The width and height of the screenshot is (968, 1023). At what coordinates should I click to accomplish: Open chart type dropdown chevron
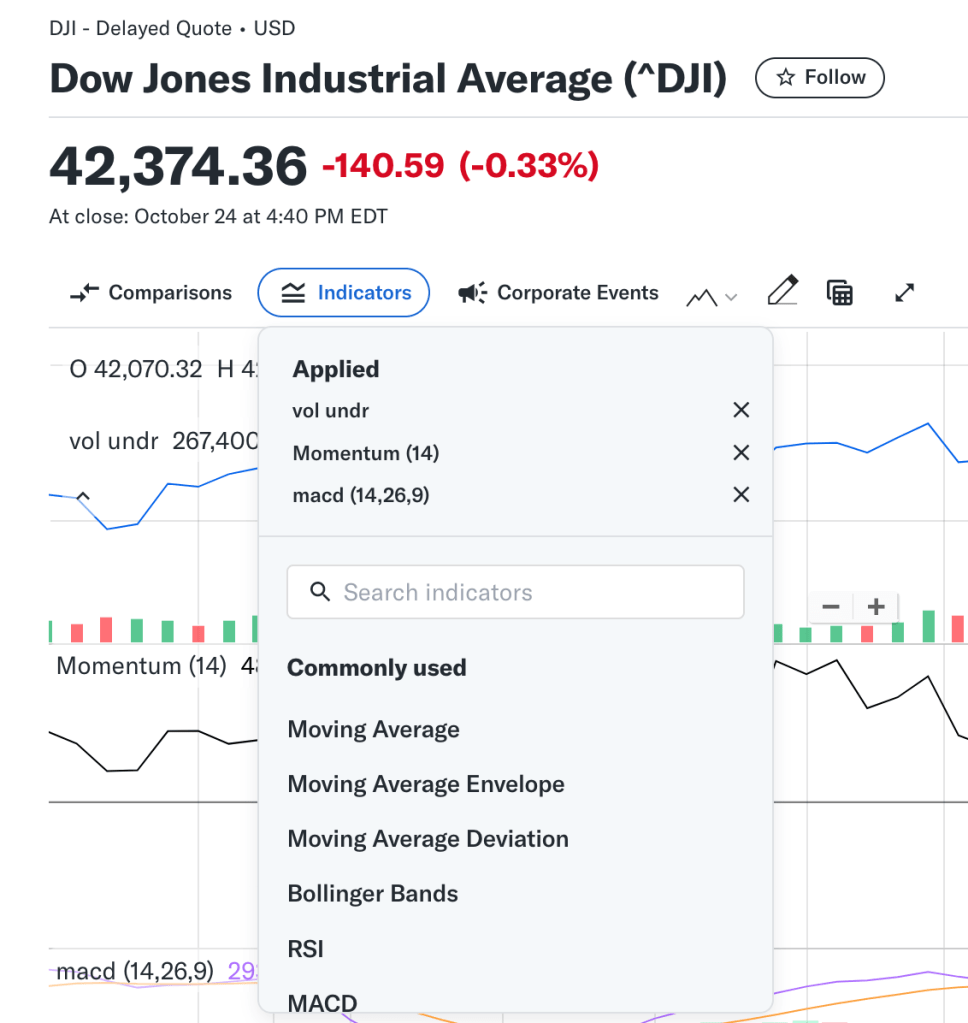click(x=731, y=297)
